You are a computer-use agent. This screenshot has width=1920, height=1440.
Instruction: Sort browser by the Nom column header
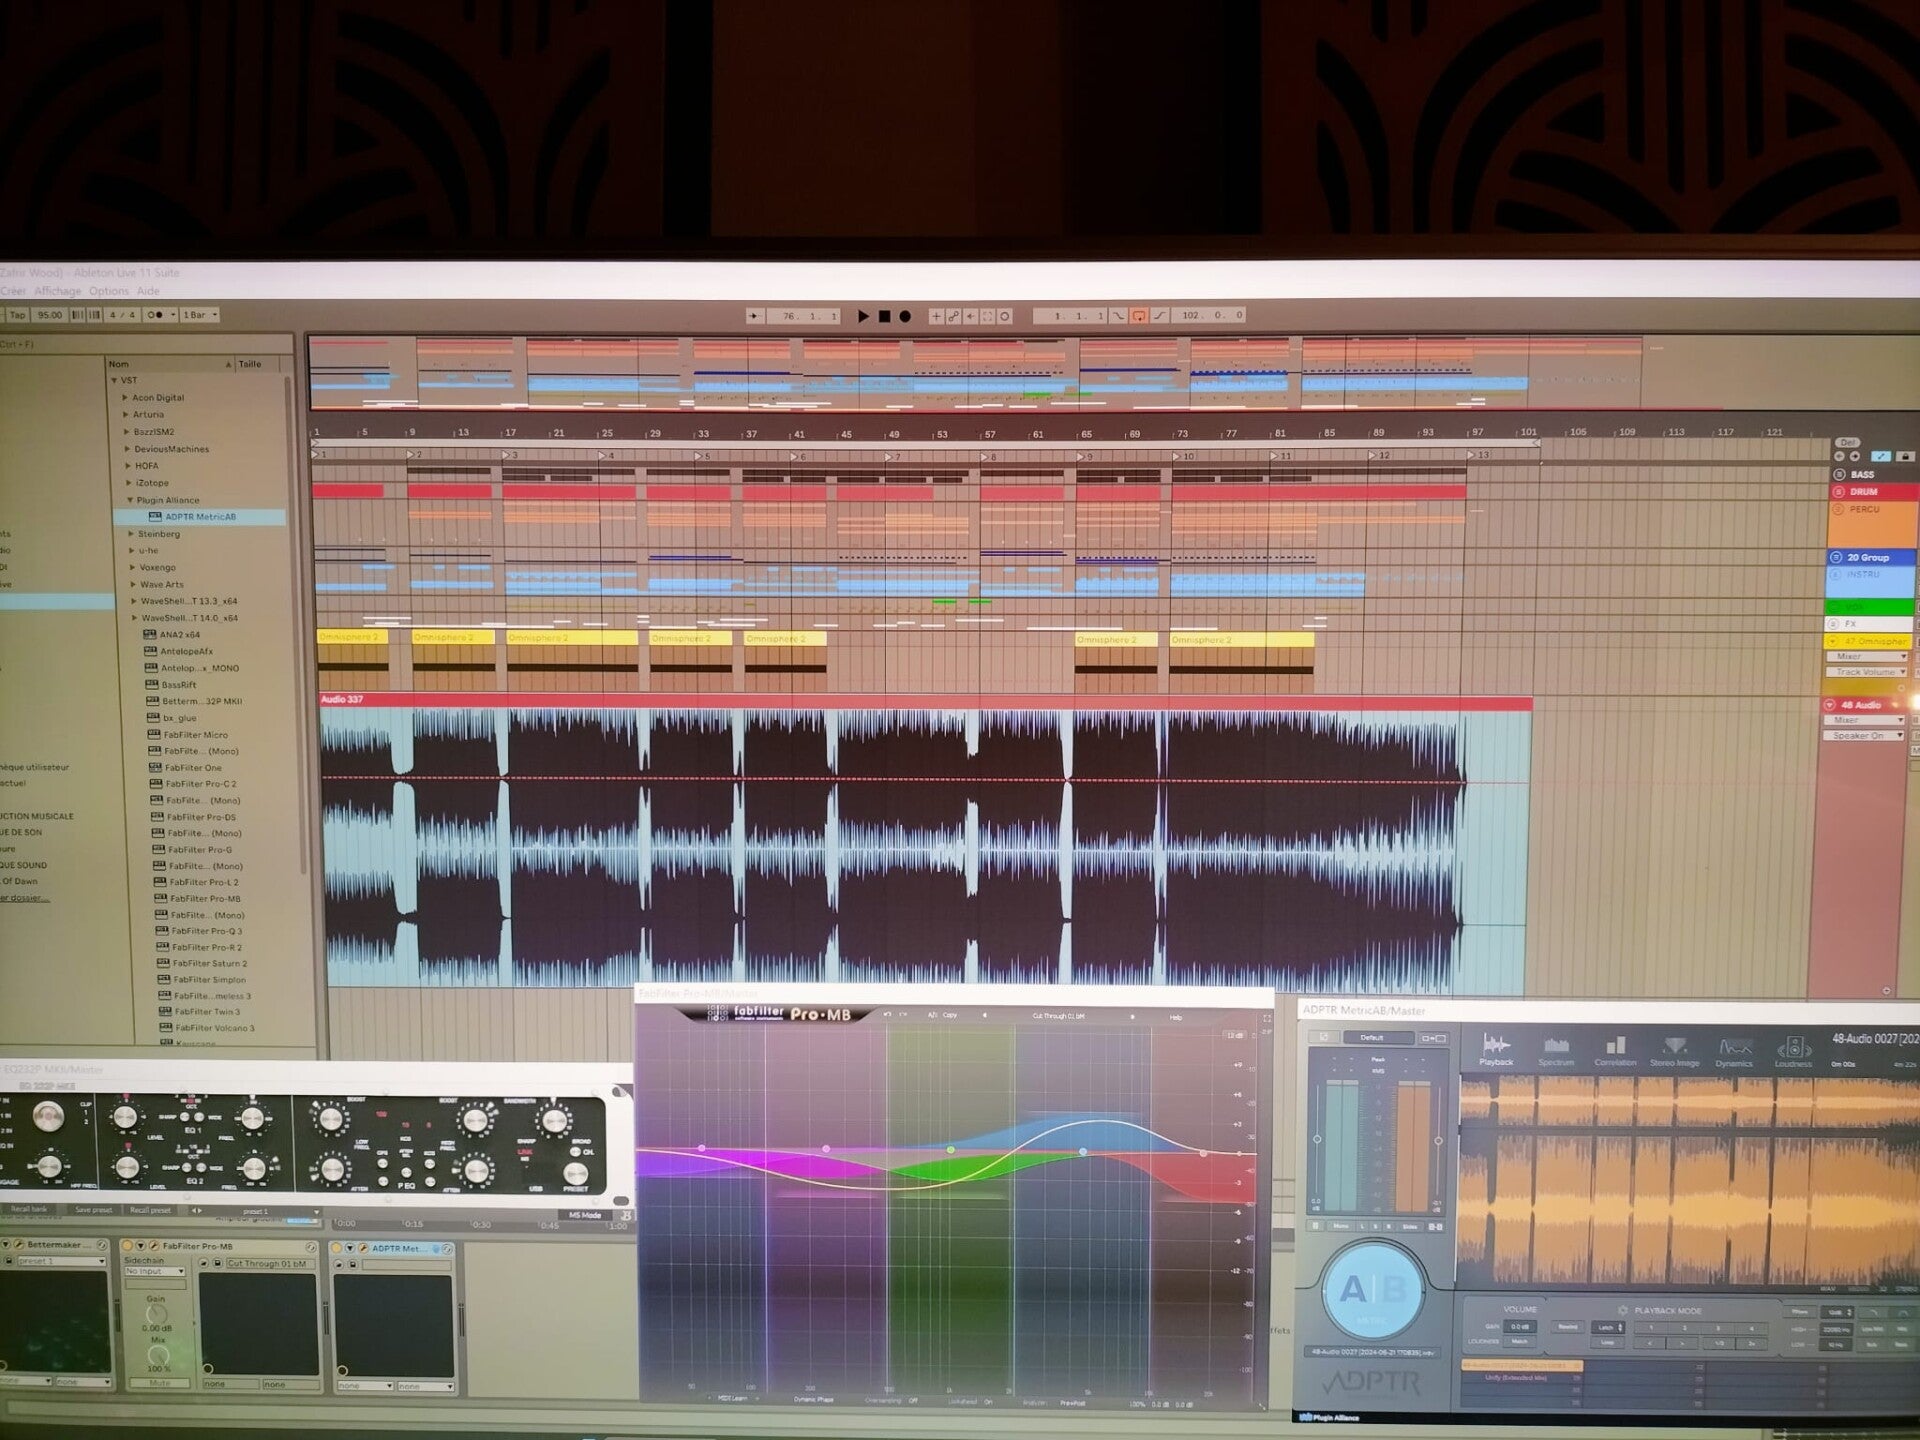pyautogui.click(x=170, y=364)
